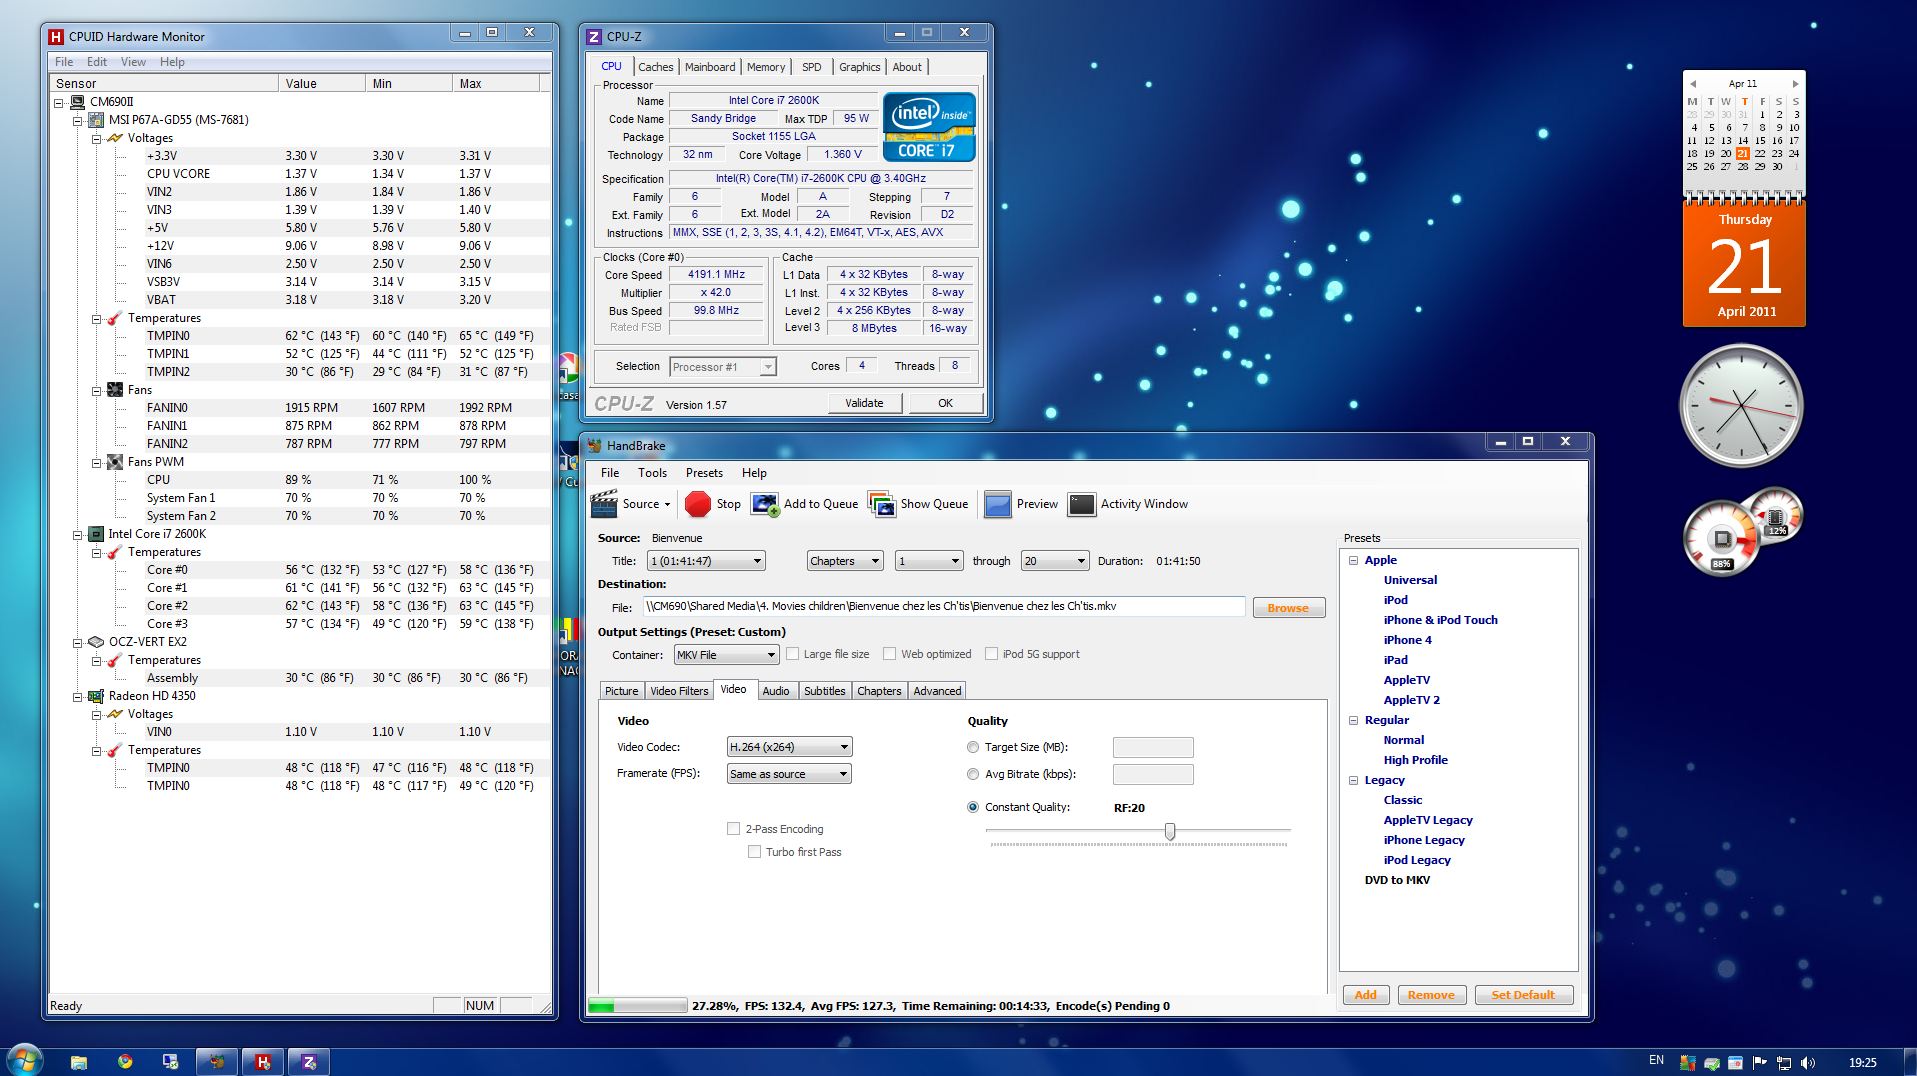Open the Video Codec dropdown
Screen dimensions: 1917x1076
[x=789, y=747]
